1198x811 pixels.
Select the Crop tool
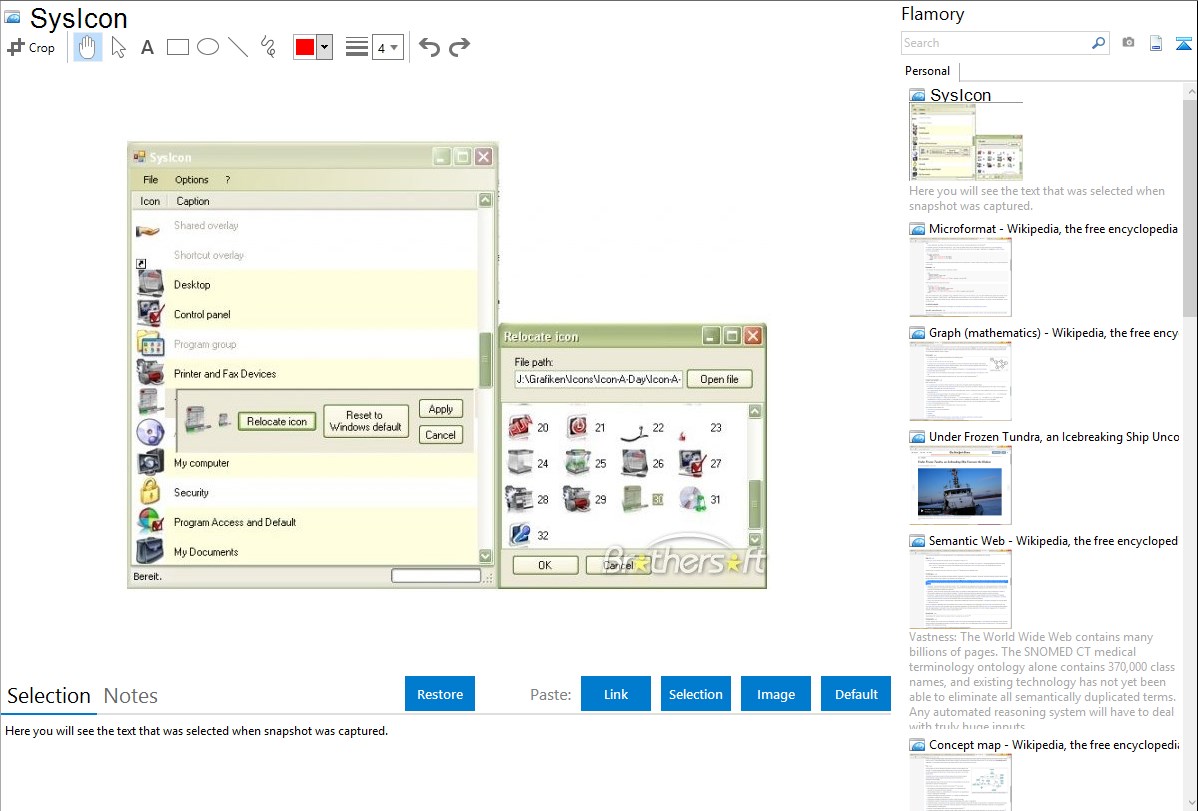pyautogui.click(x=31, y=47)
